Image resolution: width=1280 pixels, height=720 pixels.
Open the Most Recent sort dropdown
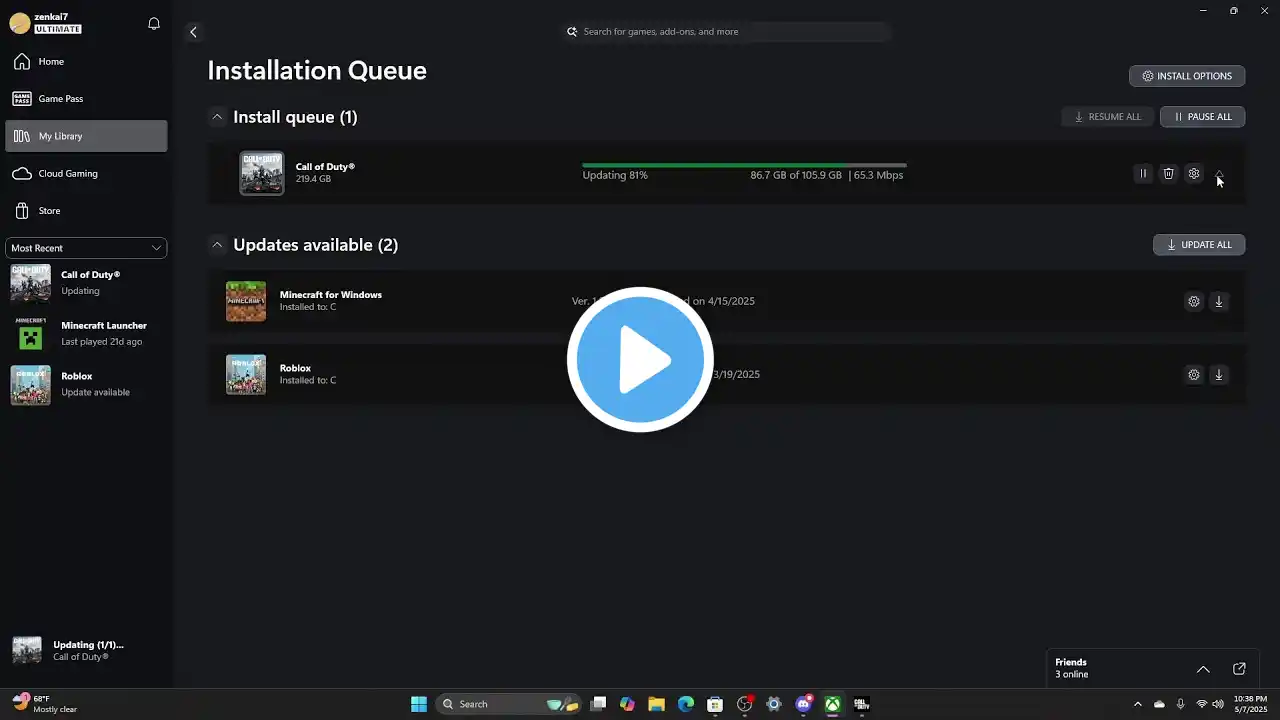click(x=86, y=248)
